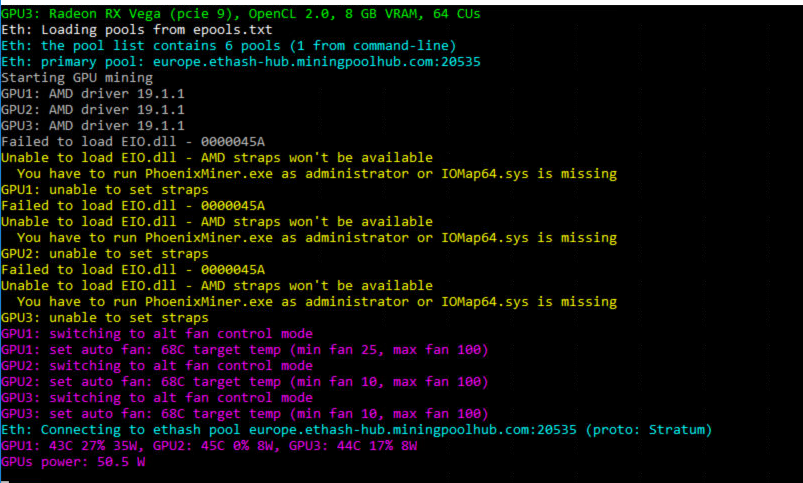
Task: Click the 'GPU3: unable to set straps' line
Action: pos(105,318)
